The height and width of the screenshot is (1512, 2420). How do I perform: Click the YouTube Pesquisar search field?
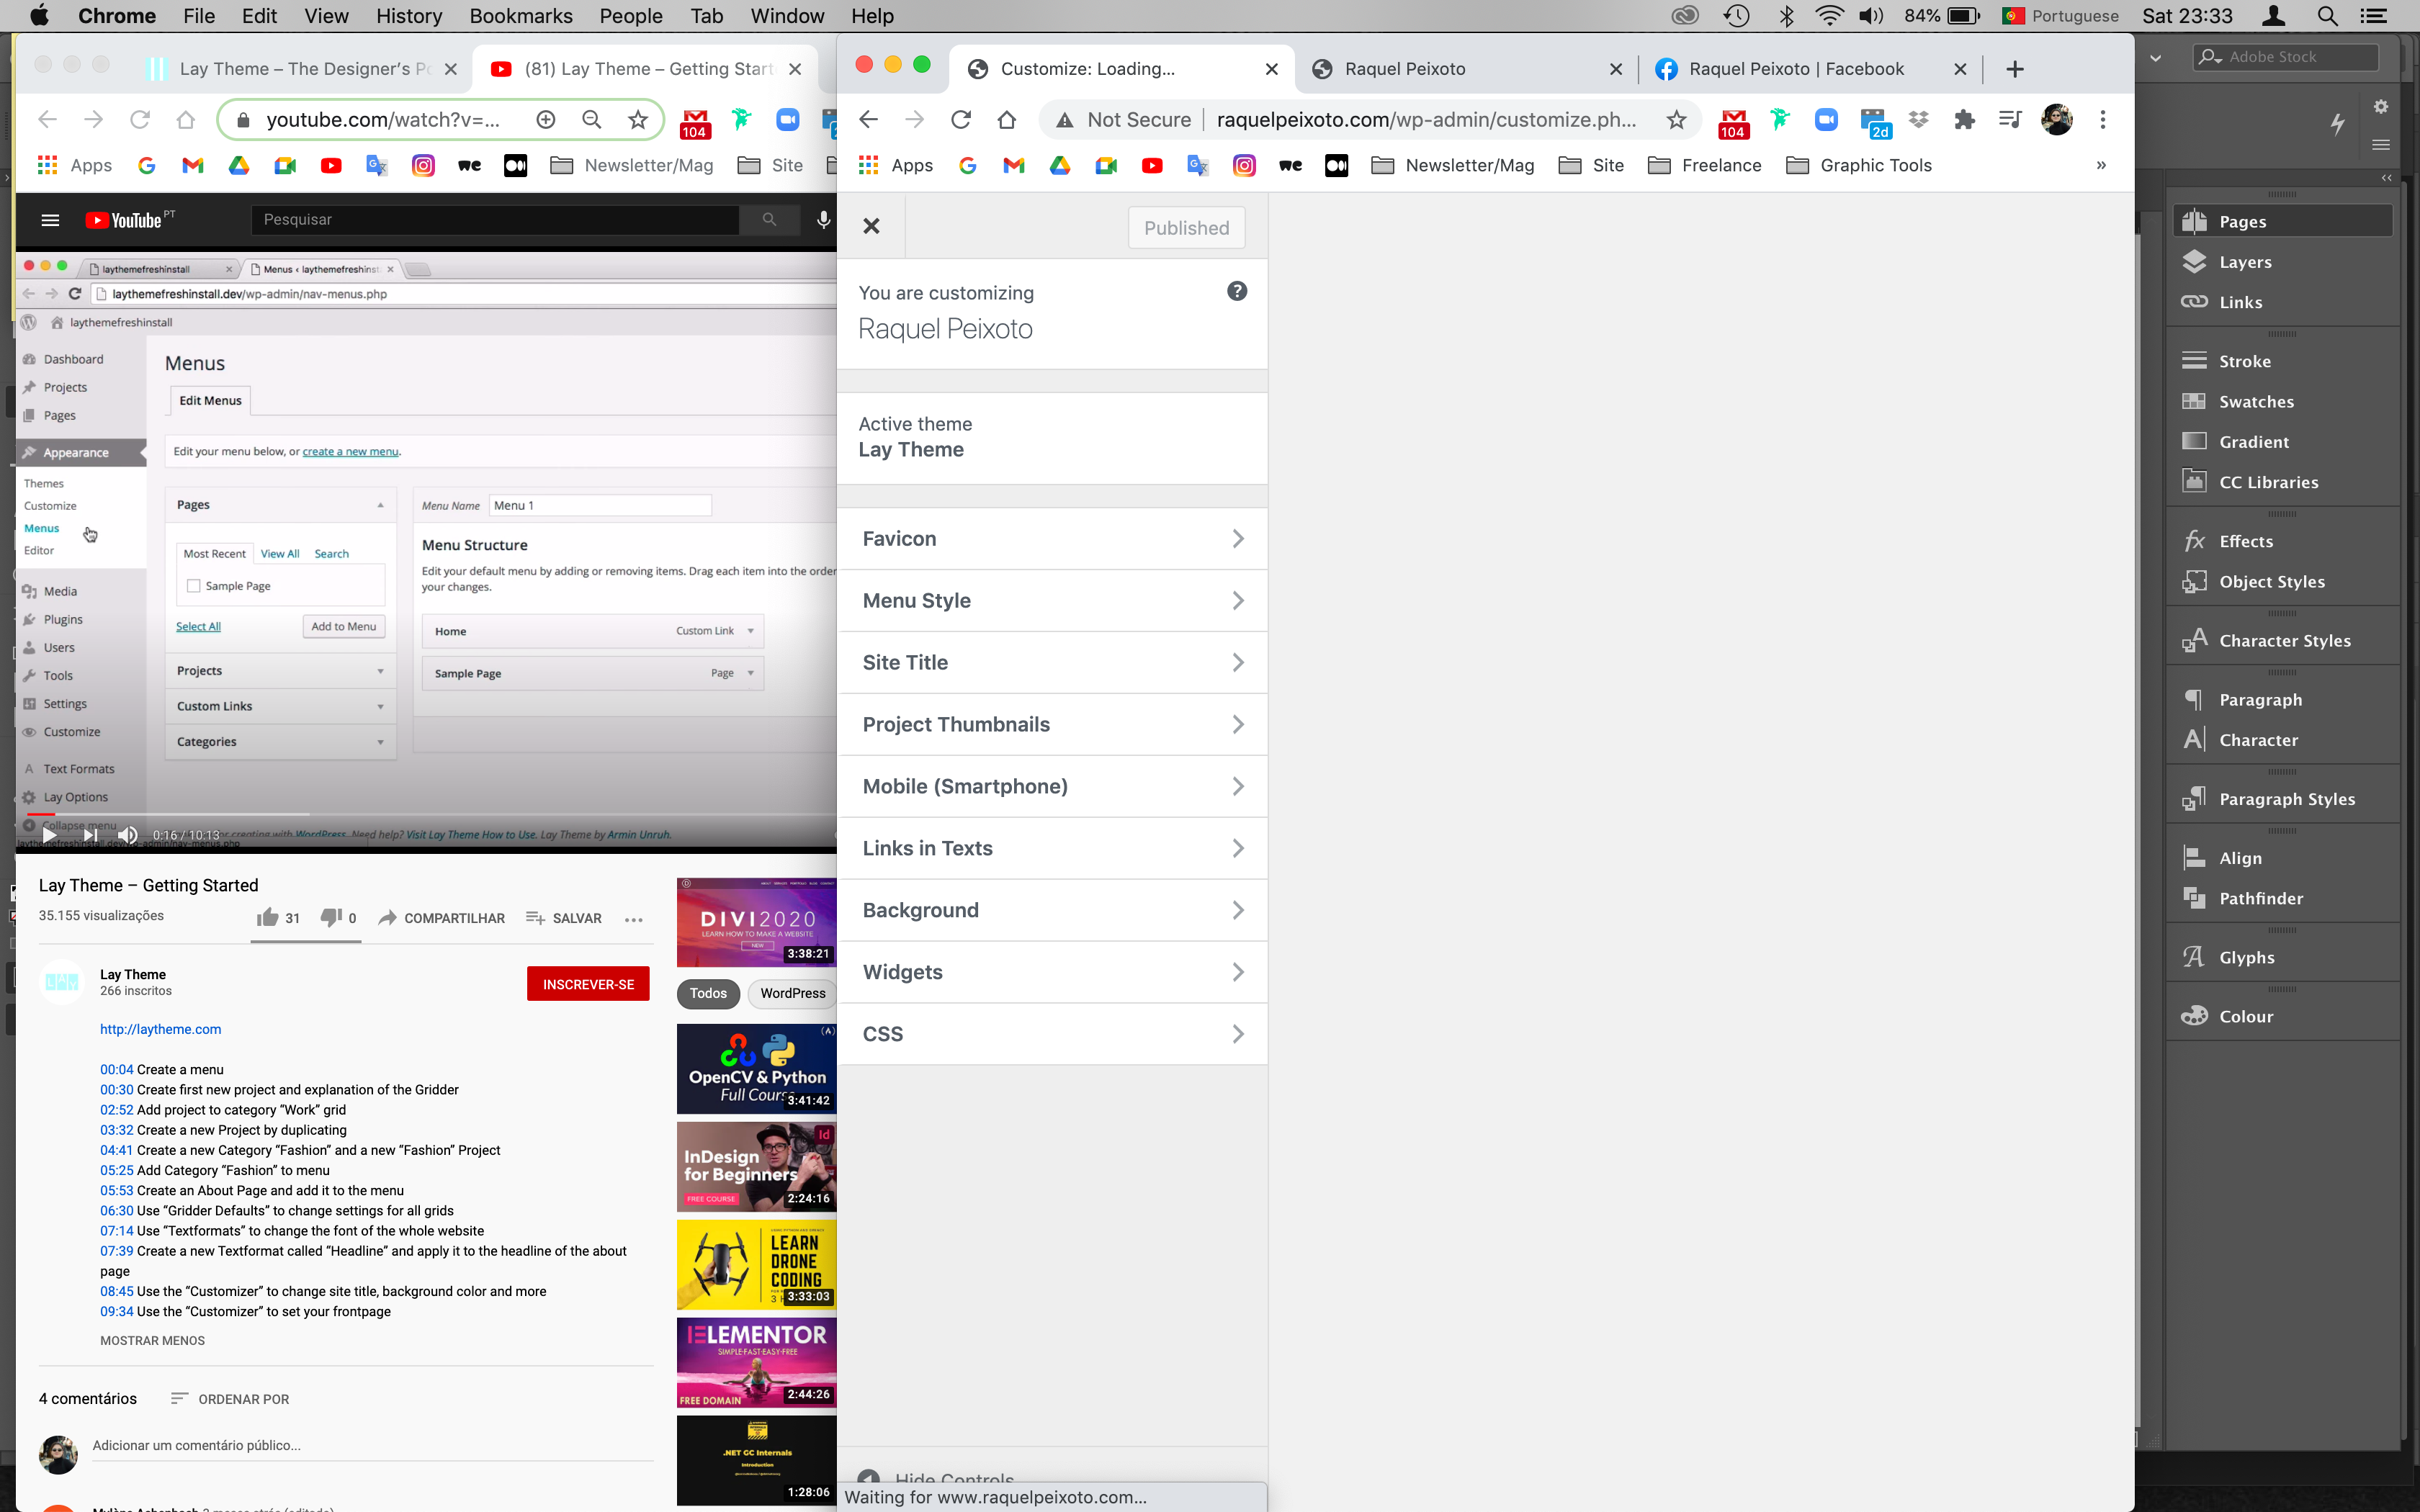pos(495,220)
